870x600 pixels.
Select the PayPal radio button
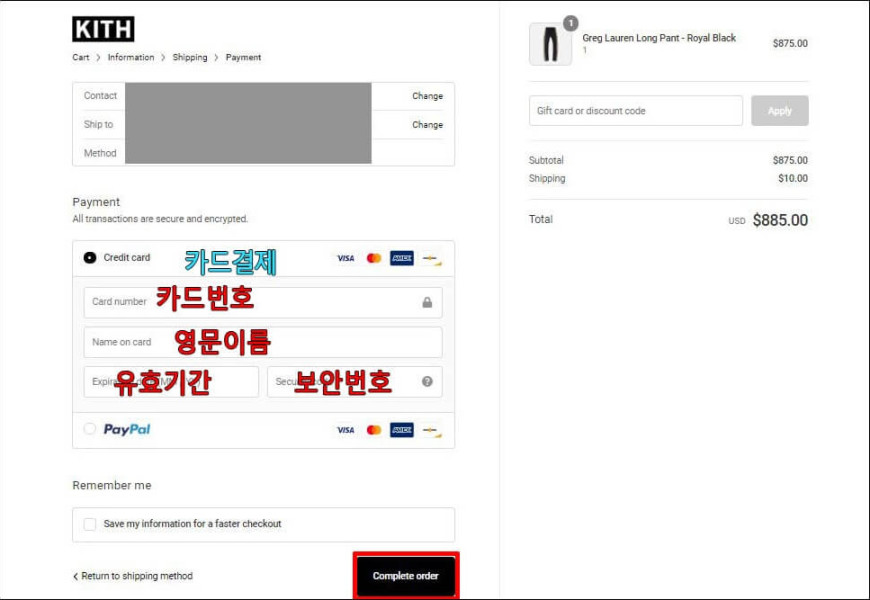[90, 428]
